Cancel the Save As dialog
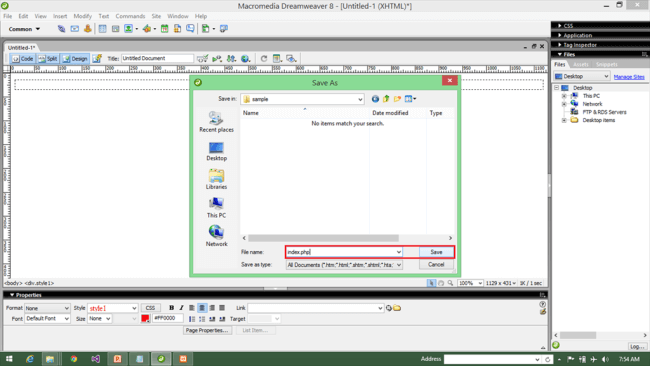 (436, 264)
